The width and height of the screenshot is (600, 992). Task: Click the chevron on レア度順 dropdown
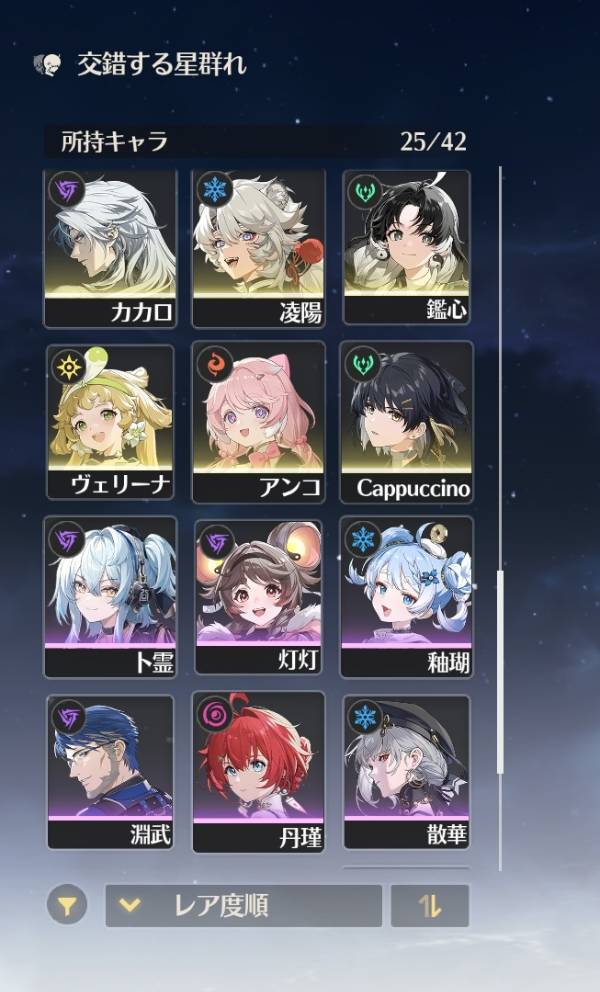(x=130, y=905)
